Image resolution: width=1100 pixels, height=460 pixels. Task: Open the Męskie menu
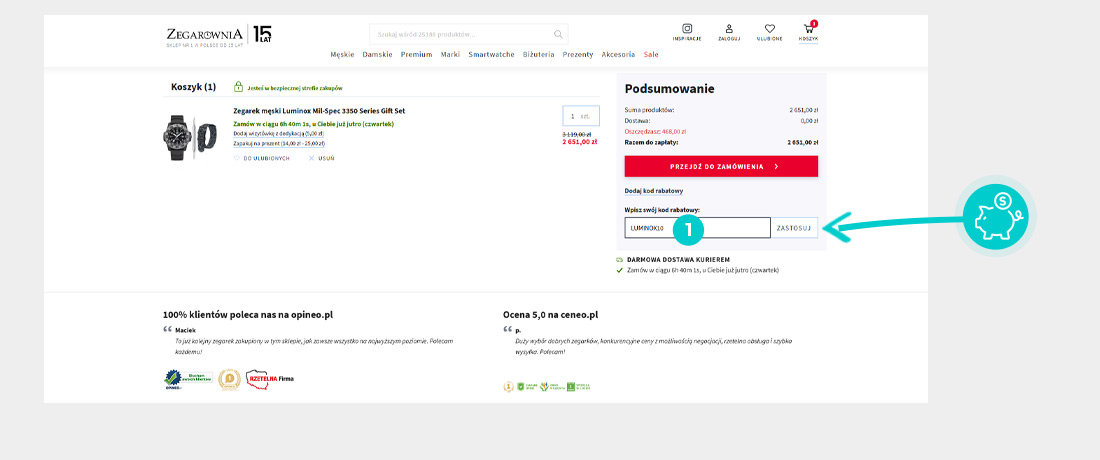(x=342, y=55)
